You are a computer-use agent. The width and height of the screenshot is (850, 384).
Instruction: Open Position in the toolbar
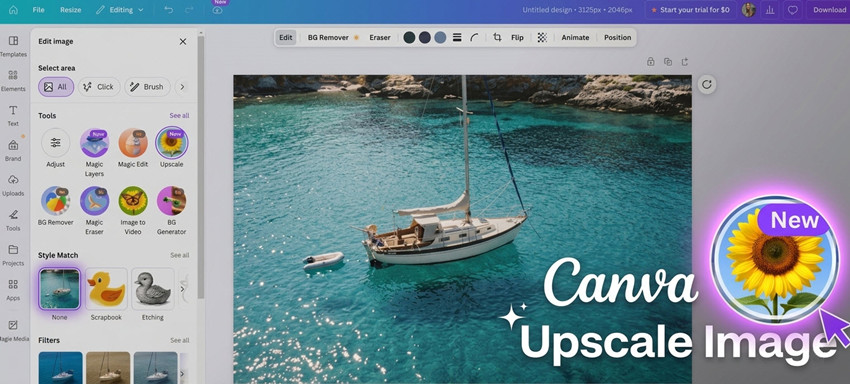tap(617, 37)
